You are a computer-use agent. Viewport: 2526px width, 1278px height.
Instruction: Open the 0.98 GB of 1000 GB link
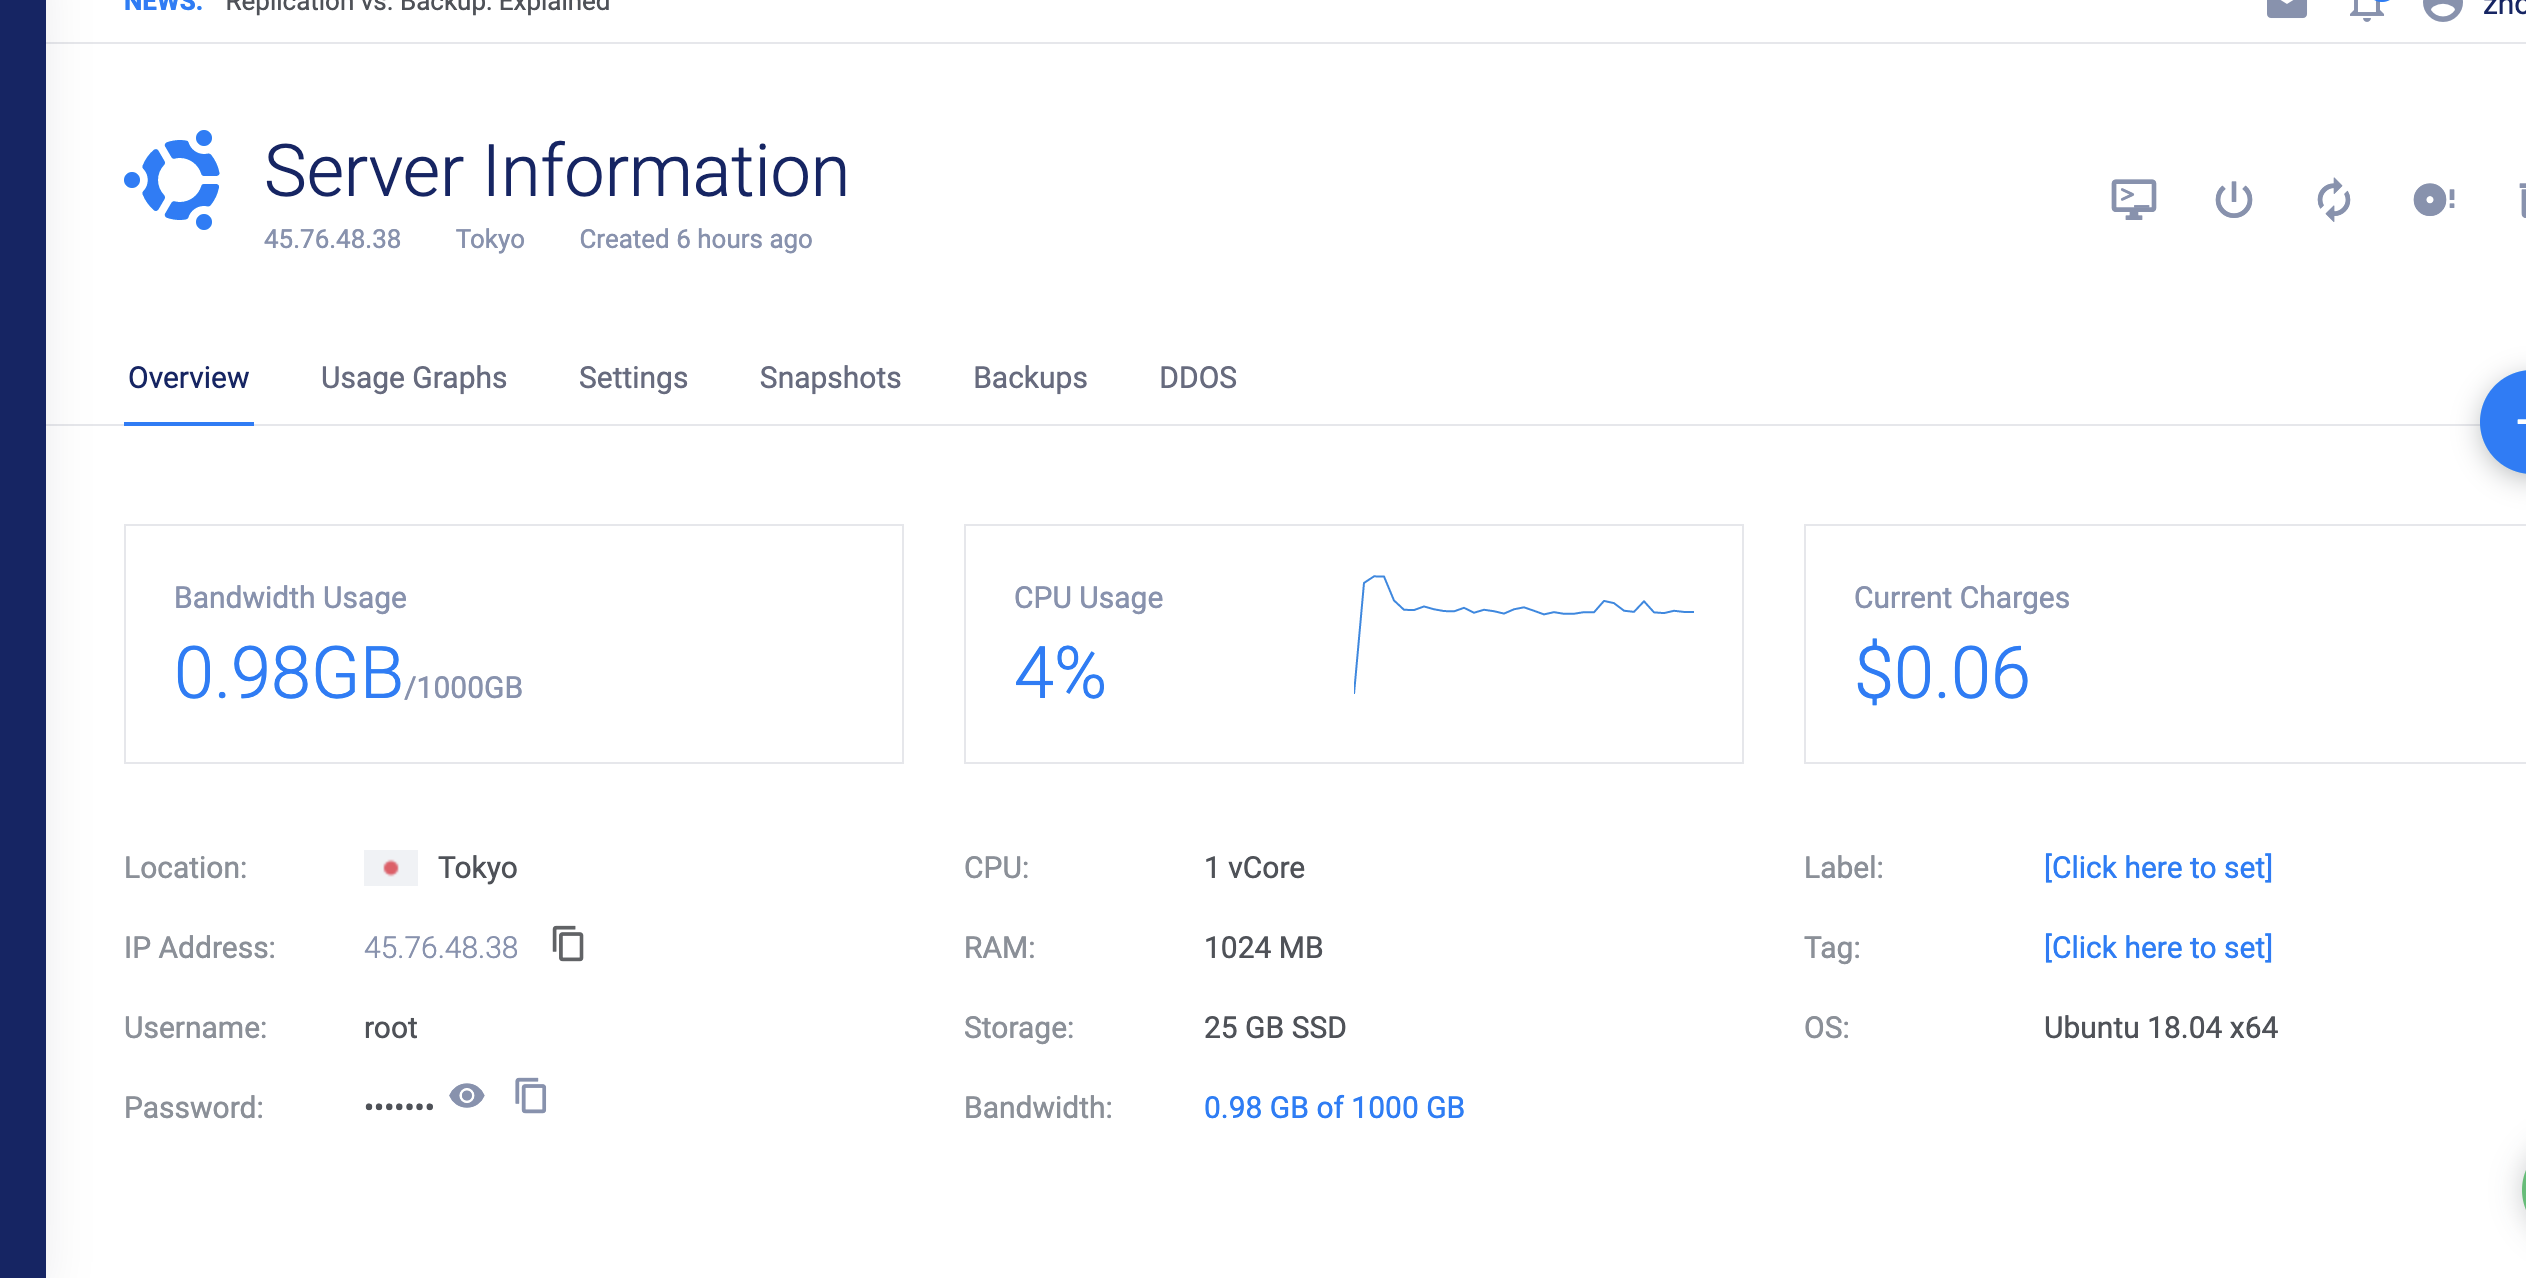pyautogui.click(x=1333, y=1107)
